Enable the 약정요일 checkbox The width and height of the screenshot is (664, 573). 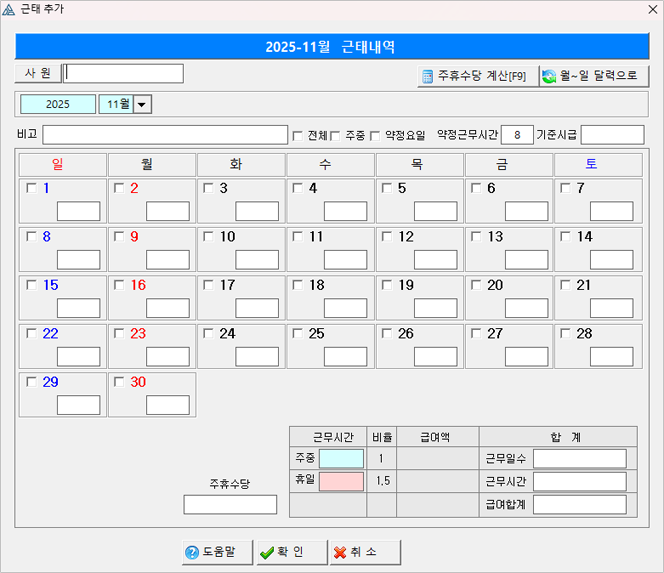click(x=375, y=136)
